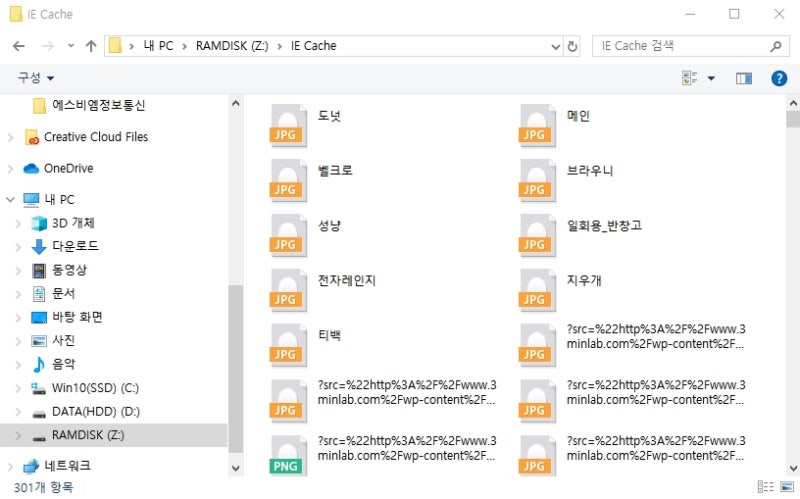
Task: Click the forward navigation arrow
Action: pos(47,46)
